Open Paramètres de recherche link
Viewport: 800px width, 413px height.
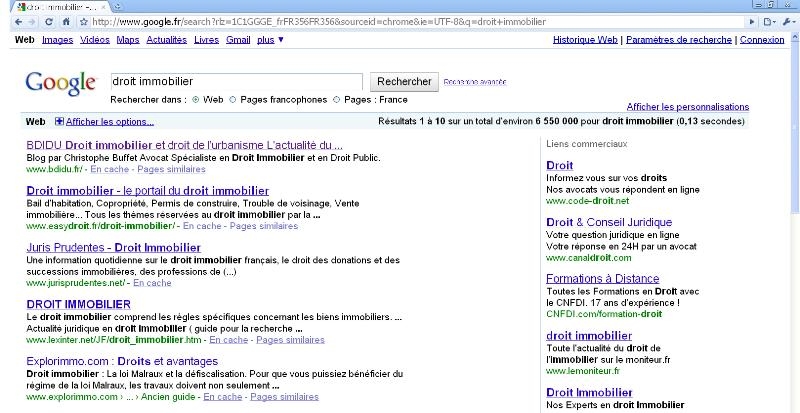(x=679, y=40)
